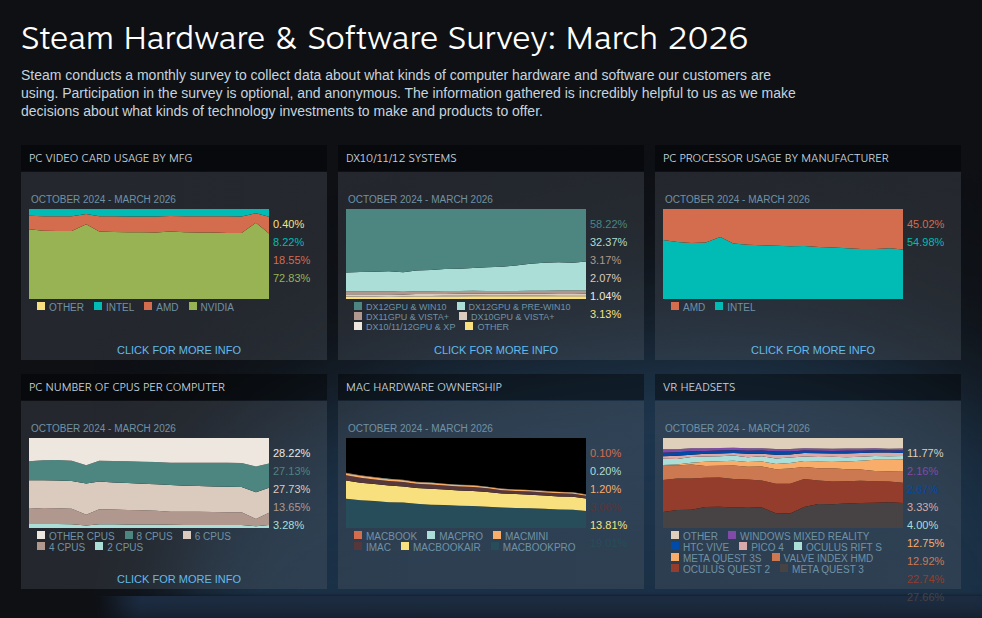Click the INTEL legend entry in processor chart
982x618 pixels.
[735, 307]
